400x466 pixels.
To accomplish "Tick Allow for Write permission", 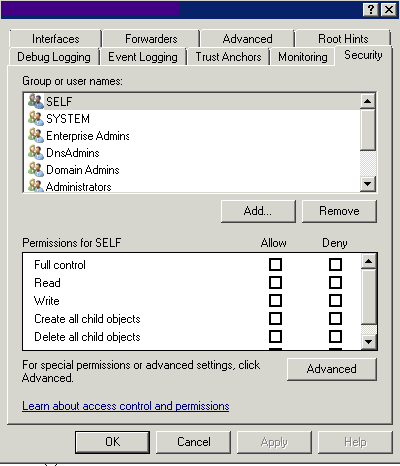I will pyautogui.click(x=275, y=301).
